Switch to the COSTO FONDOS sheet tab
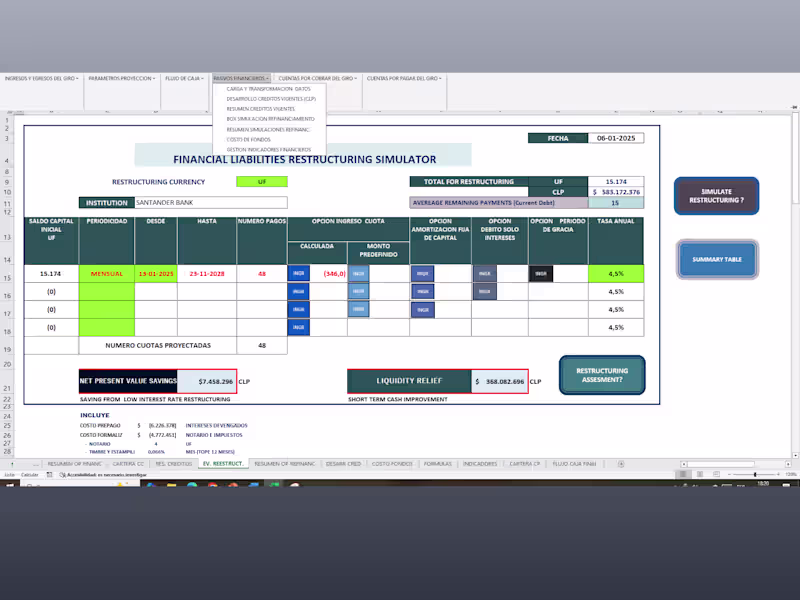 click(x=392, y=464)
